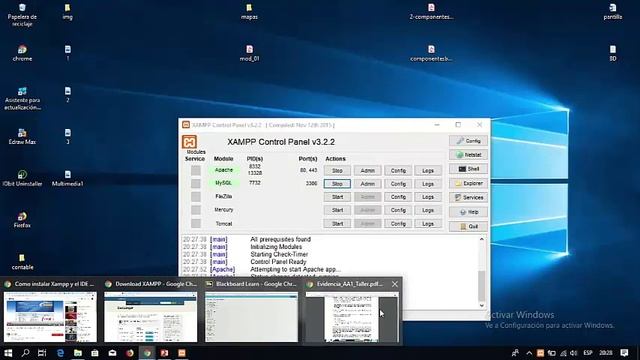Open the pantilla desktop file
This screenshot has height=360, width=640.
pos(613,12)
